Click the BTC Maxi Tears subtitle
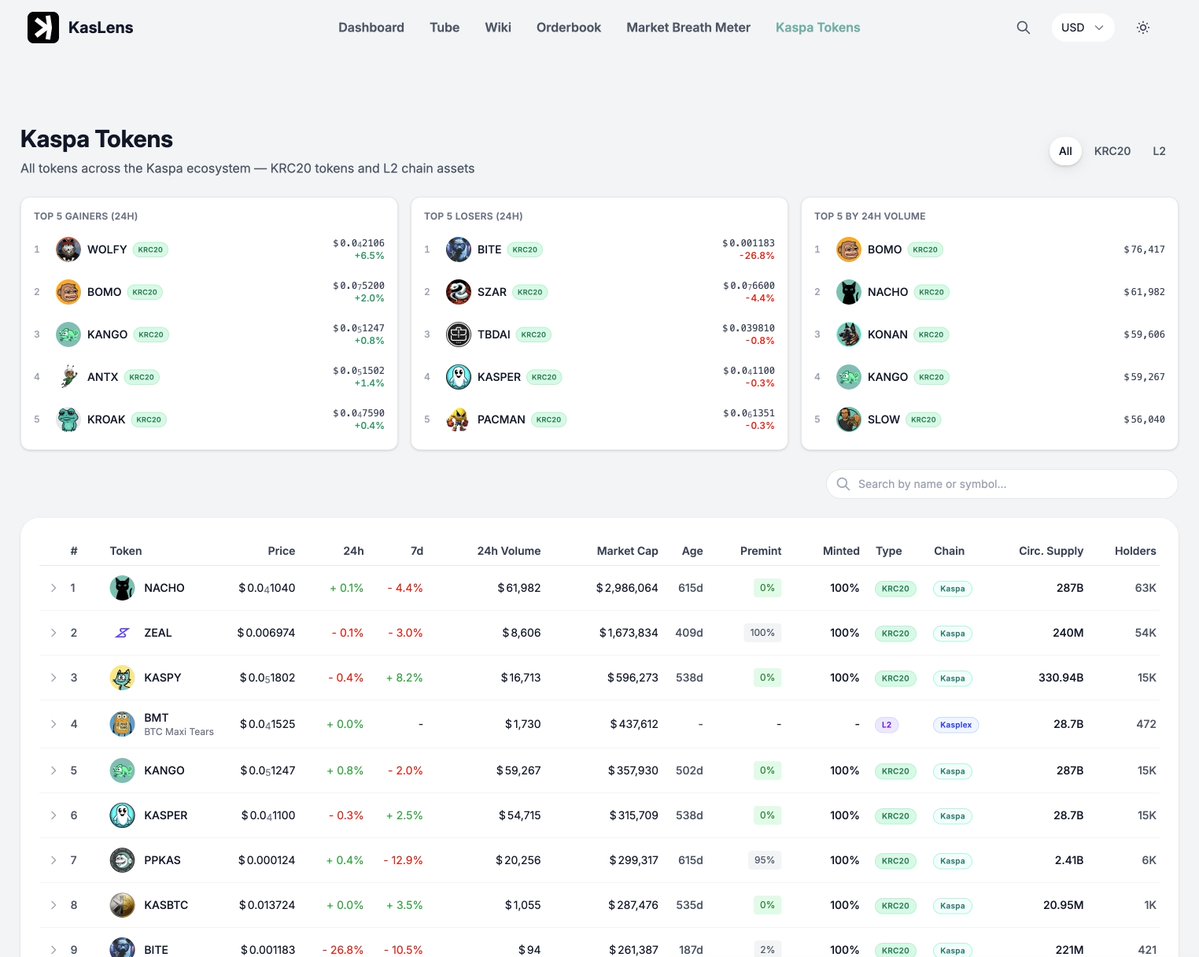The image size is (1199, 957). coord(179,732)
